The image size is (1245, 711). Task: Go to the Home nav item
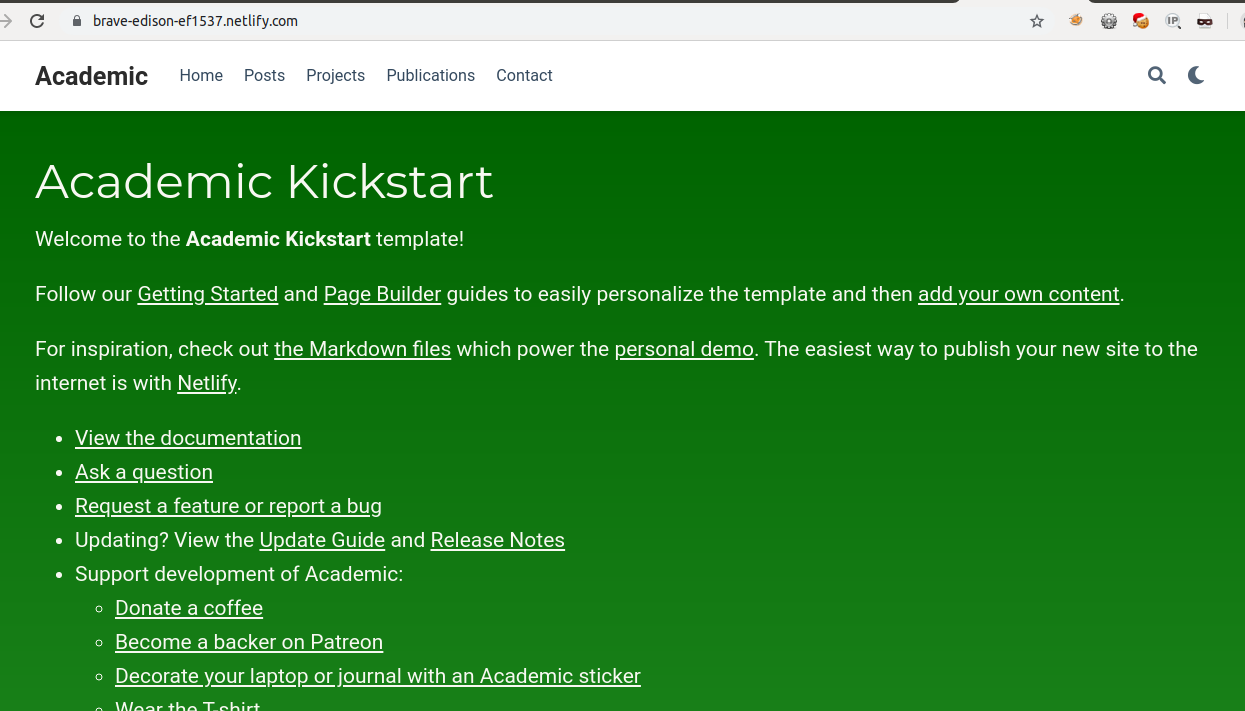point(201,76)
